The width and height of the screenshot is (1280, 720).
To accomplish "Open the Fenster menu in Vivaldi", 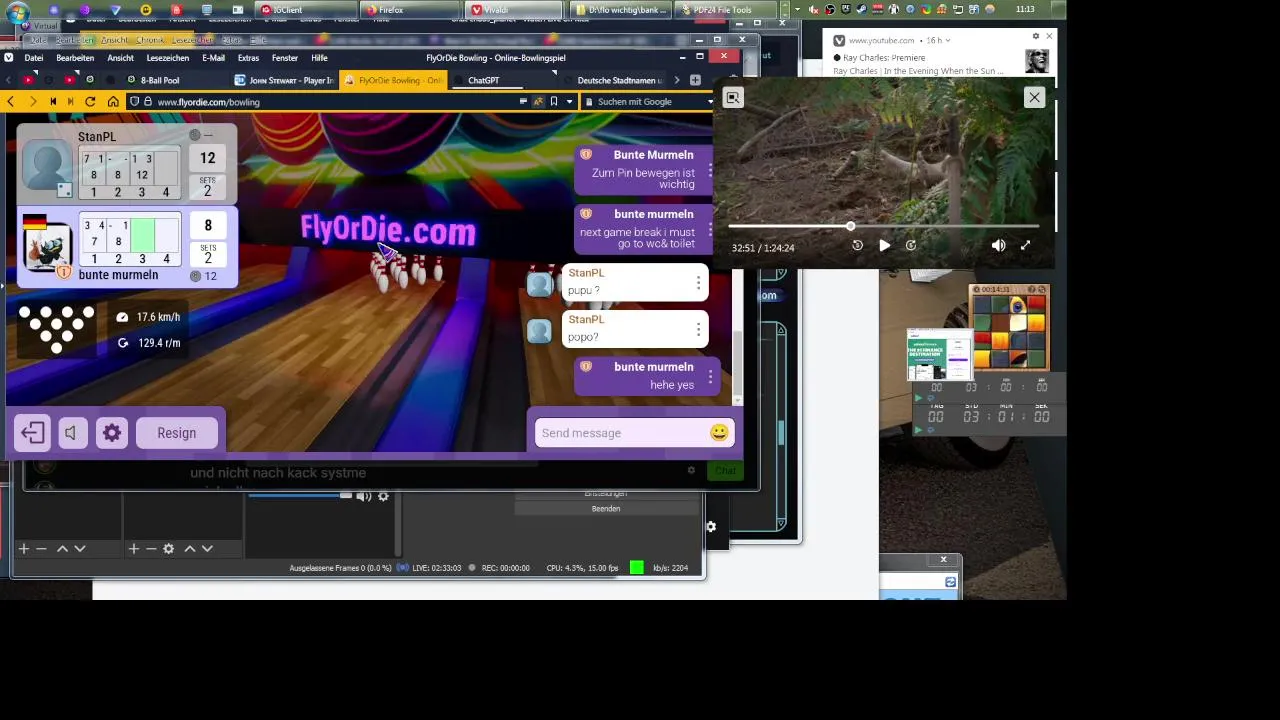I will pos(285,58).
